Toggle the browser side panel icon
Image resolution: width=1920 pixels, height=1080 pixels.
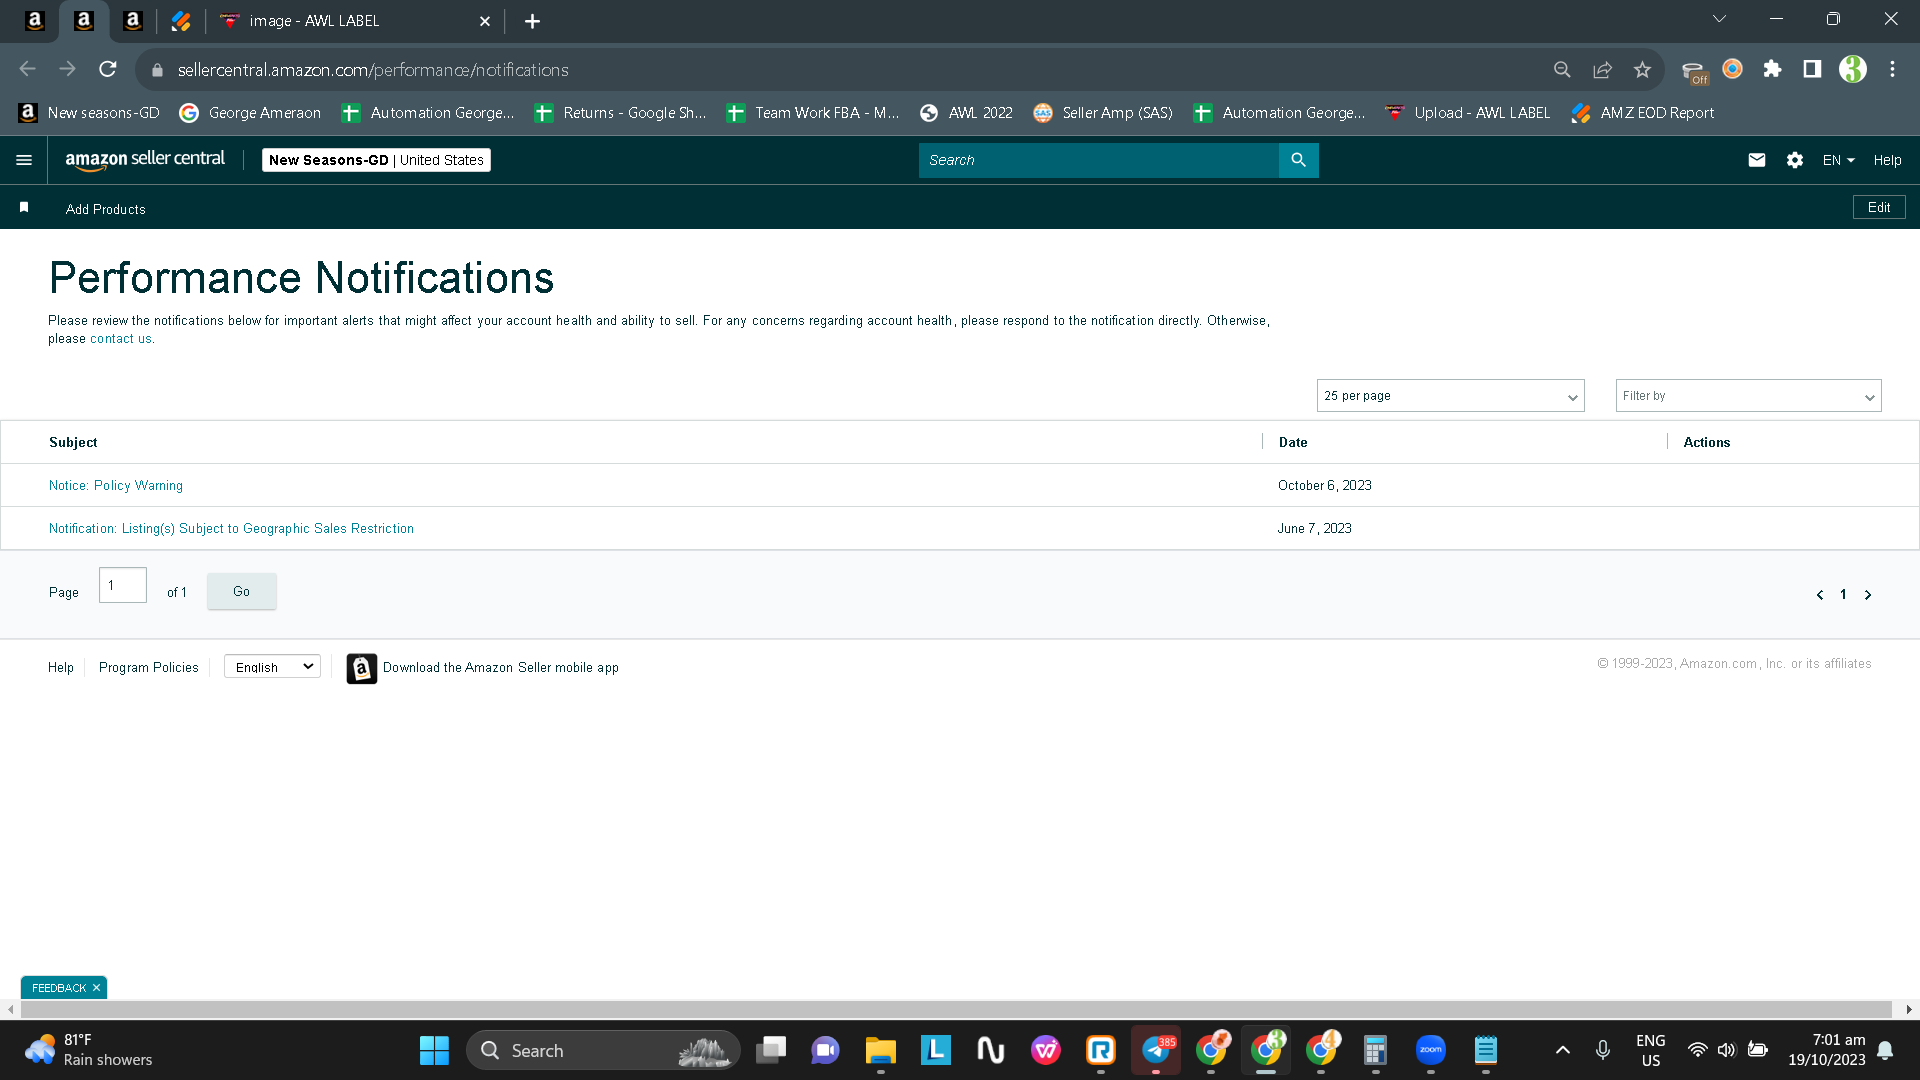[x=1812, y=69]
